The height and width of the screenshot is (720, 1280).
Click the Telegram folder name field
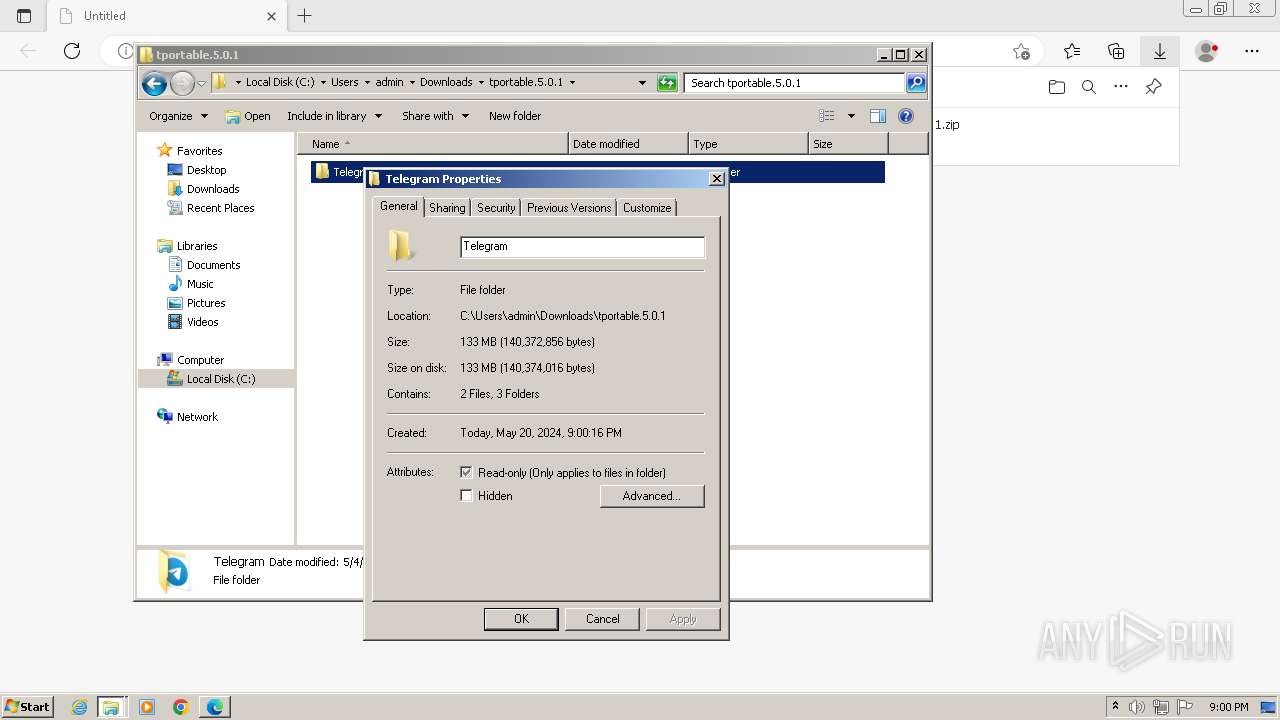click(x=582, y=246)
